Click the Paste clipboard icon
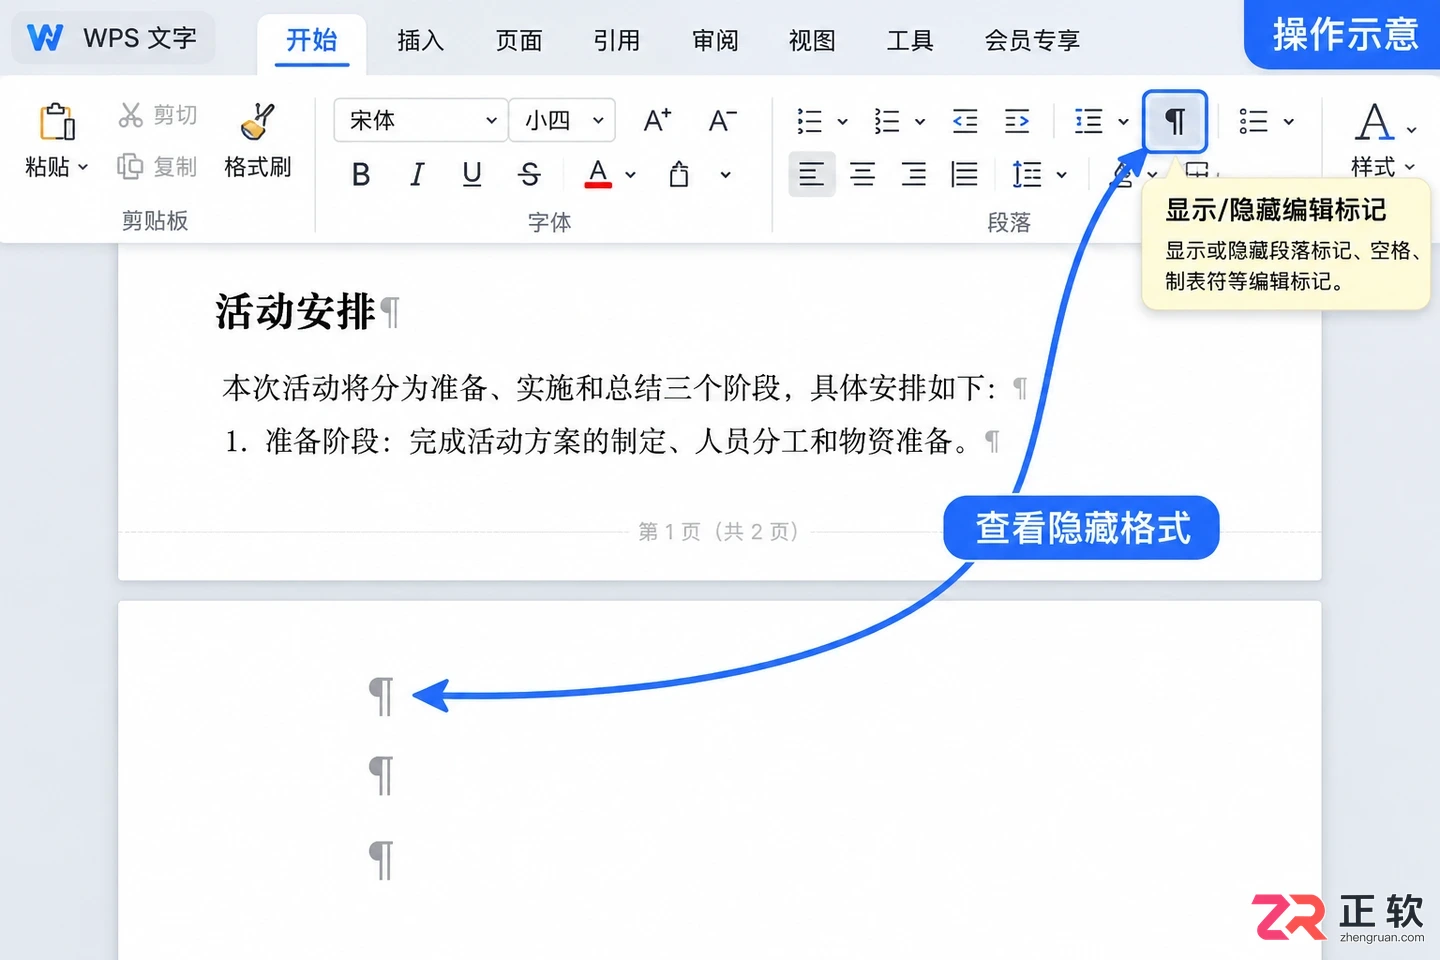This screenshot has height=960, width=1440. point(57,121)
